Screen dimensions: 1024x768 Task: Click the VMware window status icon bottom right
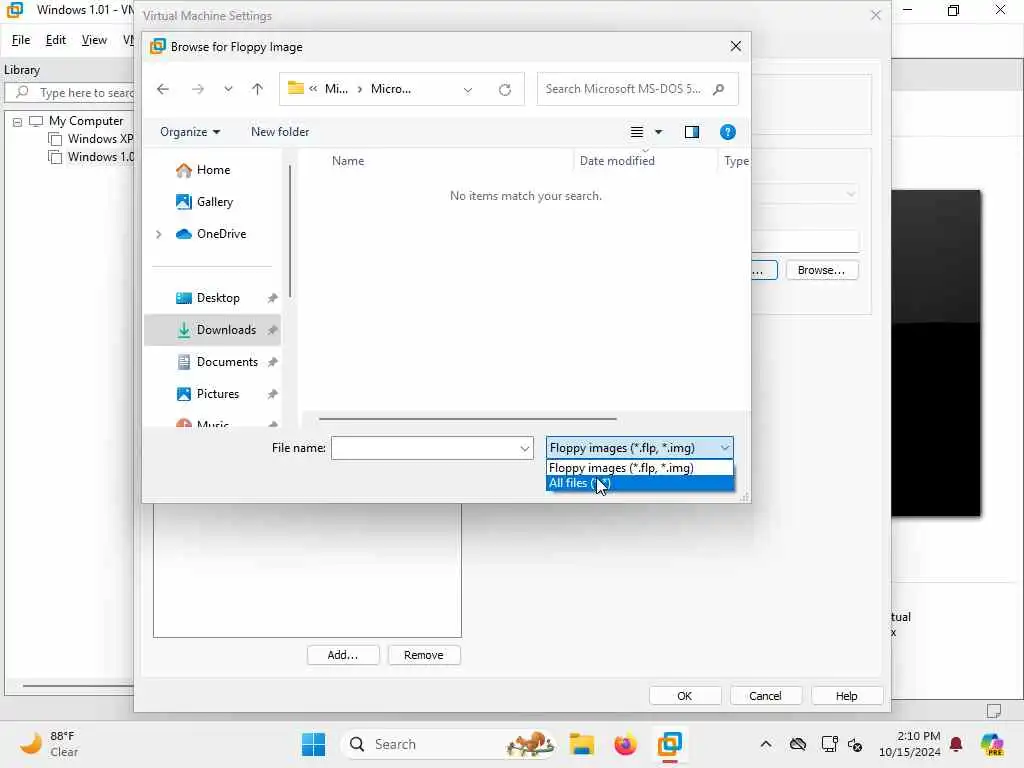(x=994, y=711)
